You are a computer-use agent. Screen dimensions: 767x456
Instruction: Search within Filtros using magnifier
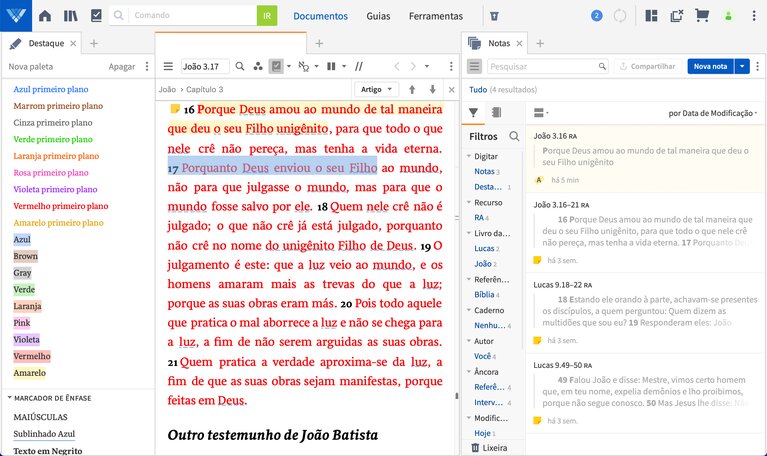pos(514,136)
